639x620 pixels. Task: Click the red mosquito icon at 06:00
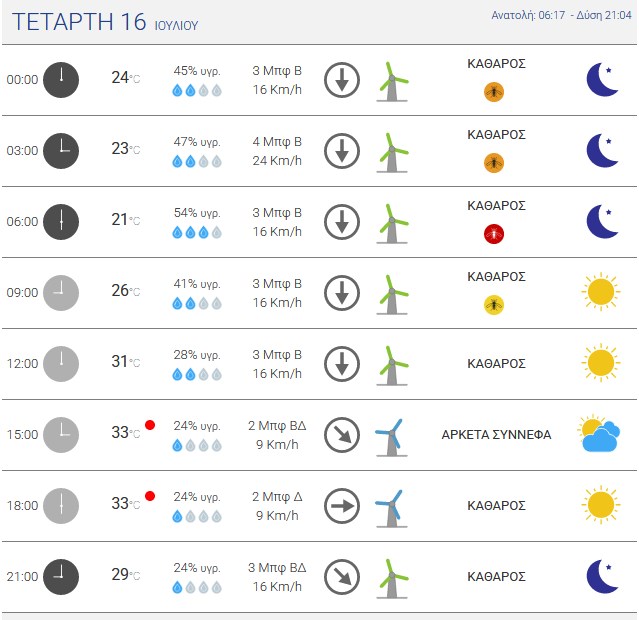click(x=494, y=234)
